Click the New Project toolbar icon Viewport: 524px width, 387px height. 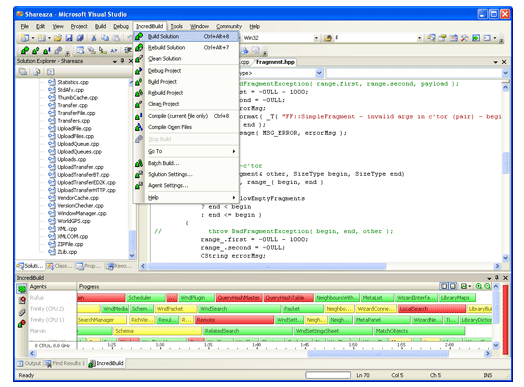(x=25, y=38)
